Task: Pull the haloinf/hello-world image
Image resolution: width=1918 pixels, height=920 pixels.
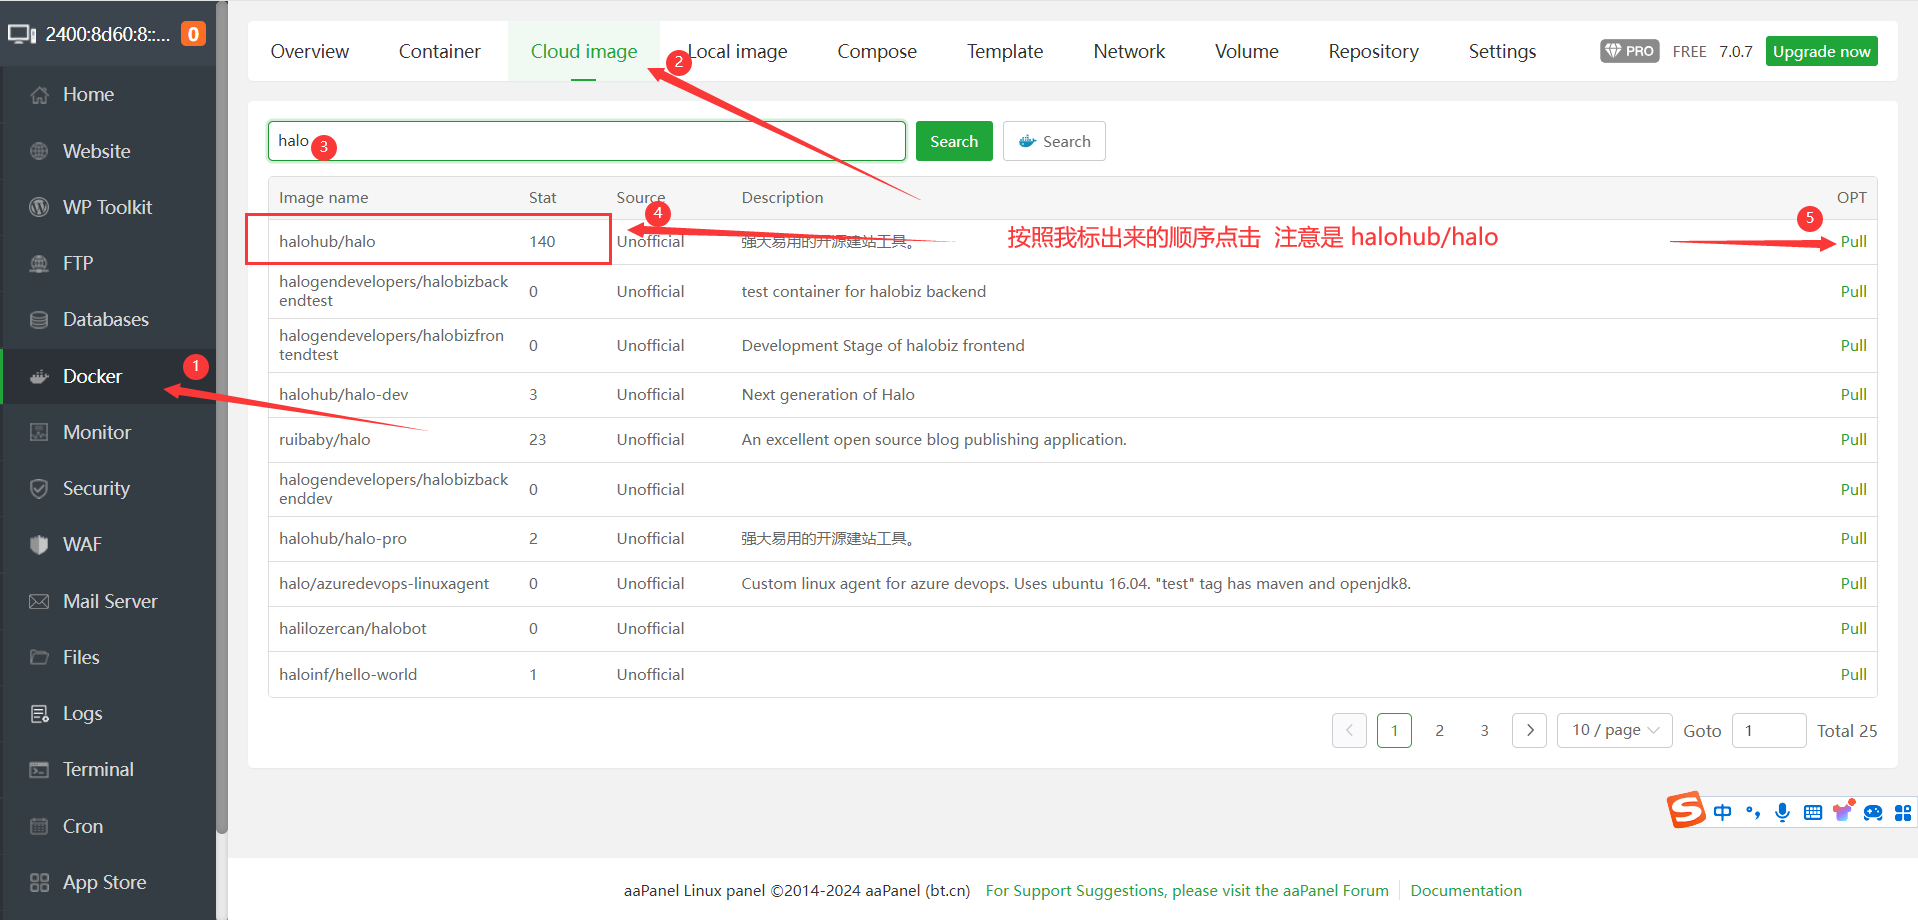Action: tap(1853, 675)
